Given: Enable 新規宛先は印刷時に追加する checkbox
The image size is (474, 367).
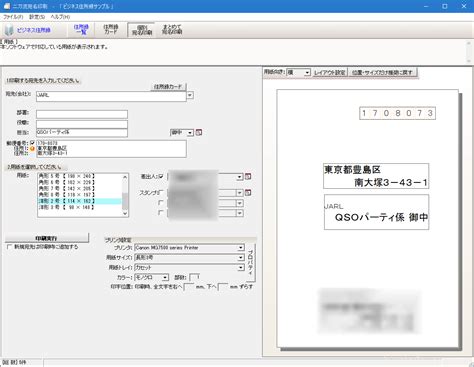Looking at the screenshot, I should click(9, 247).
